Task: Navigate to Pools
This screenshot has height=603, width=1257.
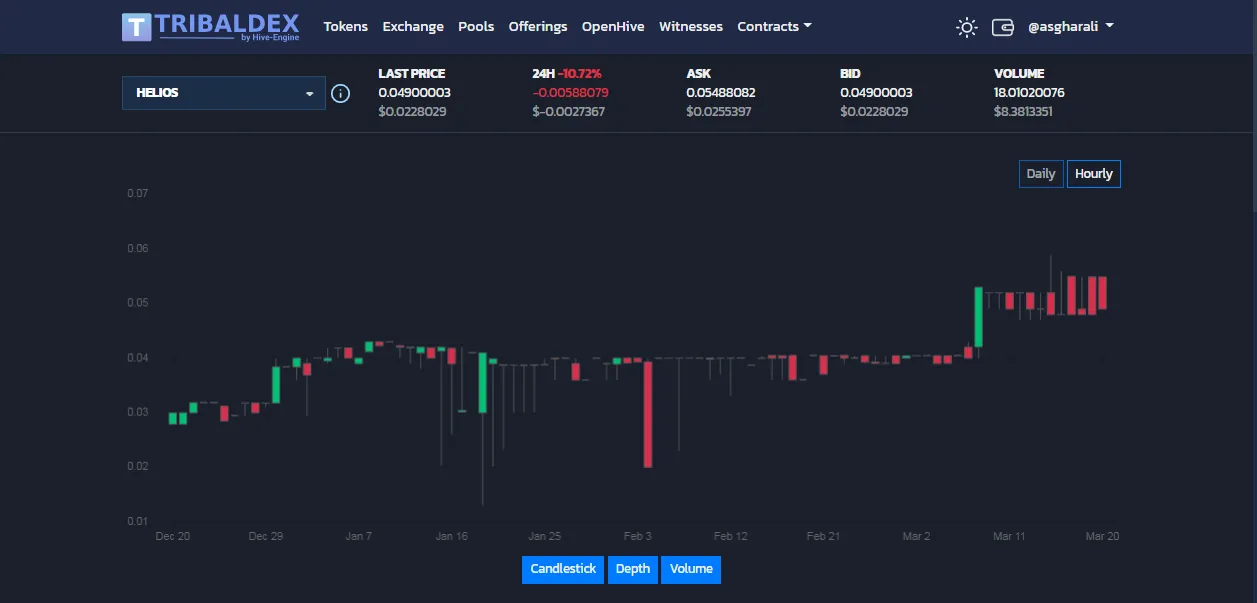Action: 476,27
